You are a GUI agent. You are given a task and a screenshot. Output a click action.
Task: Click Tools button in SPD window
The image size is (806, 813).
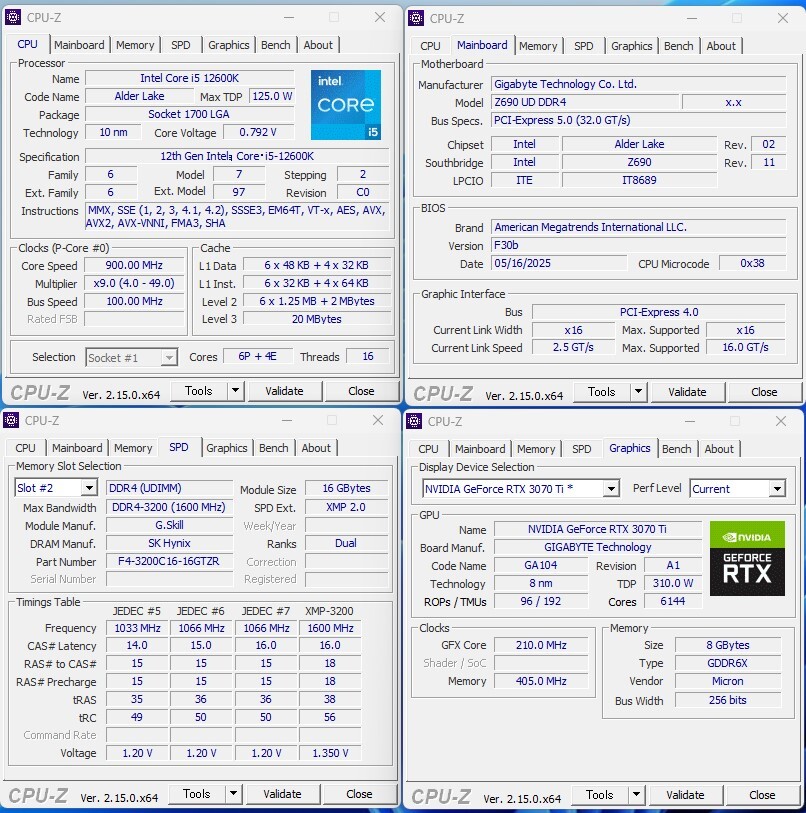click(x=197, y=794)
